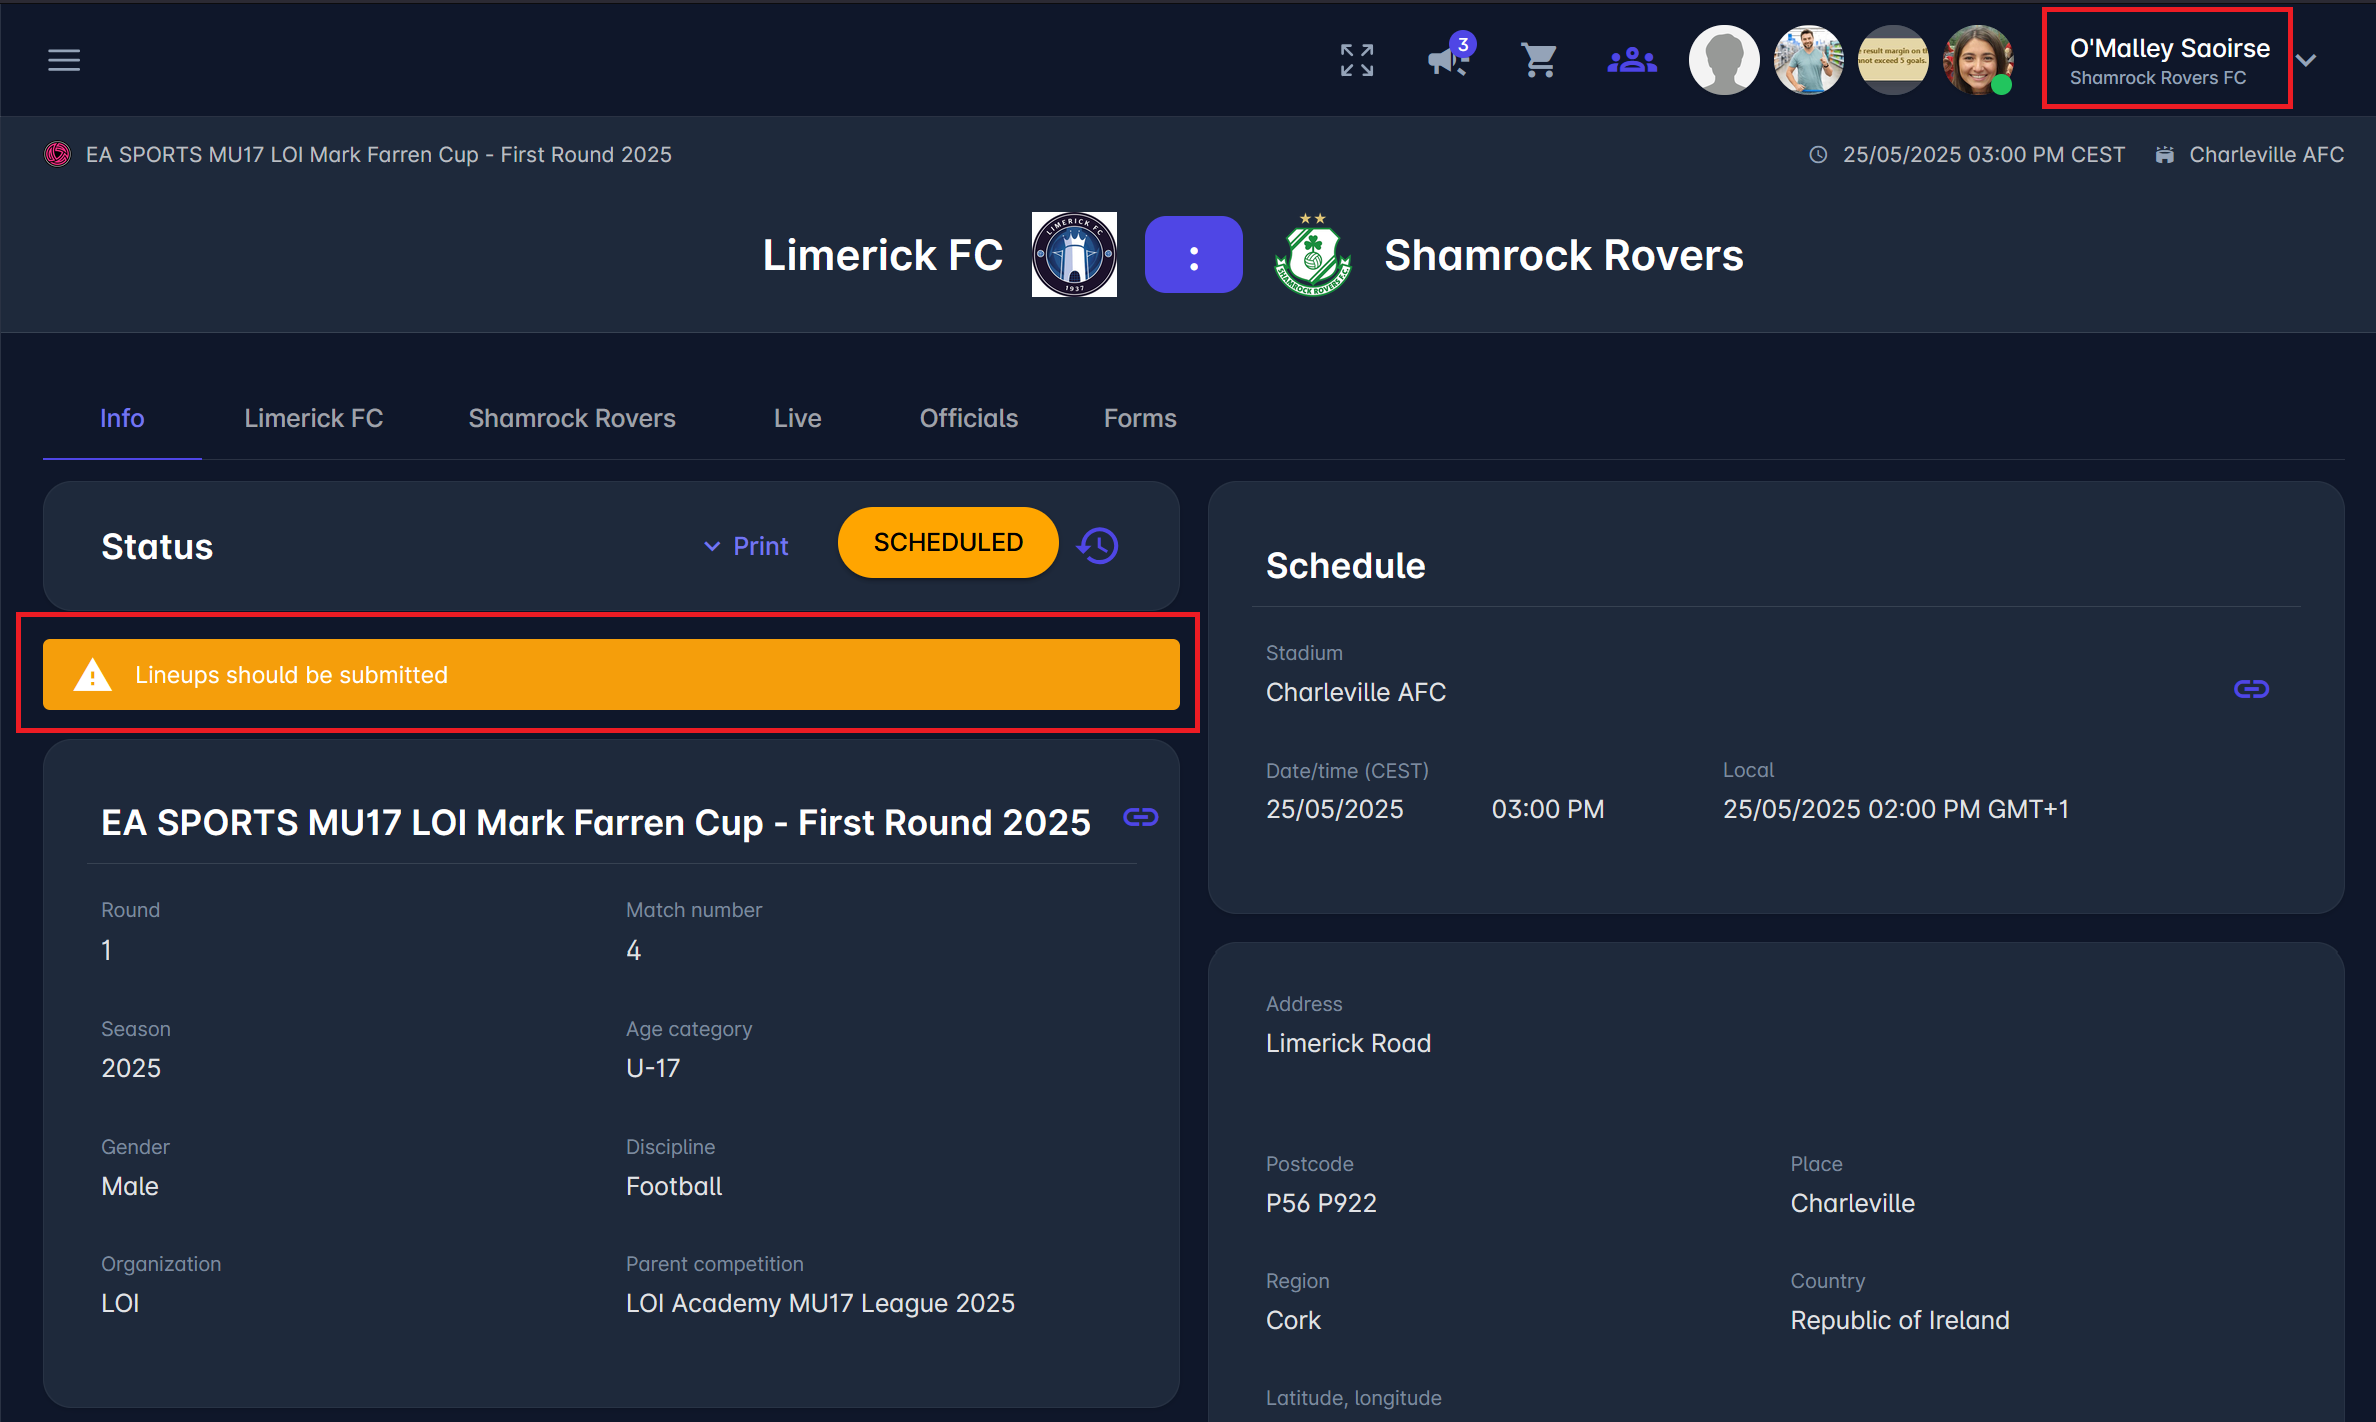Switch to the Limerick FC tab
This screenshot has width=2376, height=1422.
pyautogui.click(x=314, y=418)
